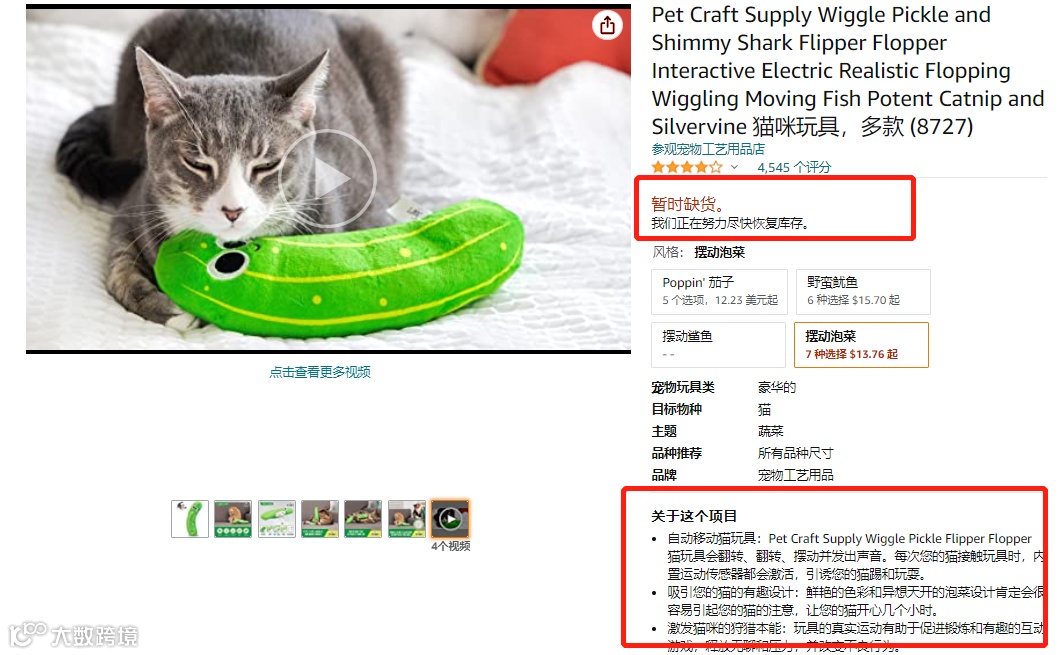Click 点击查看更多视频 link
The width and height of the screenshot is (1062, 655).
[x=320, y=372]
